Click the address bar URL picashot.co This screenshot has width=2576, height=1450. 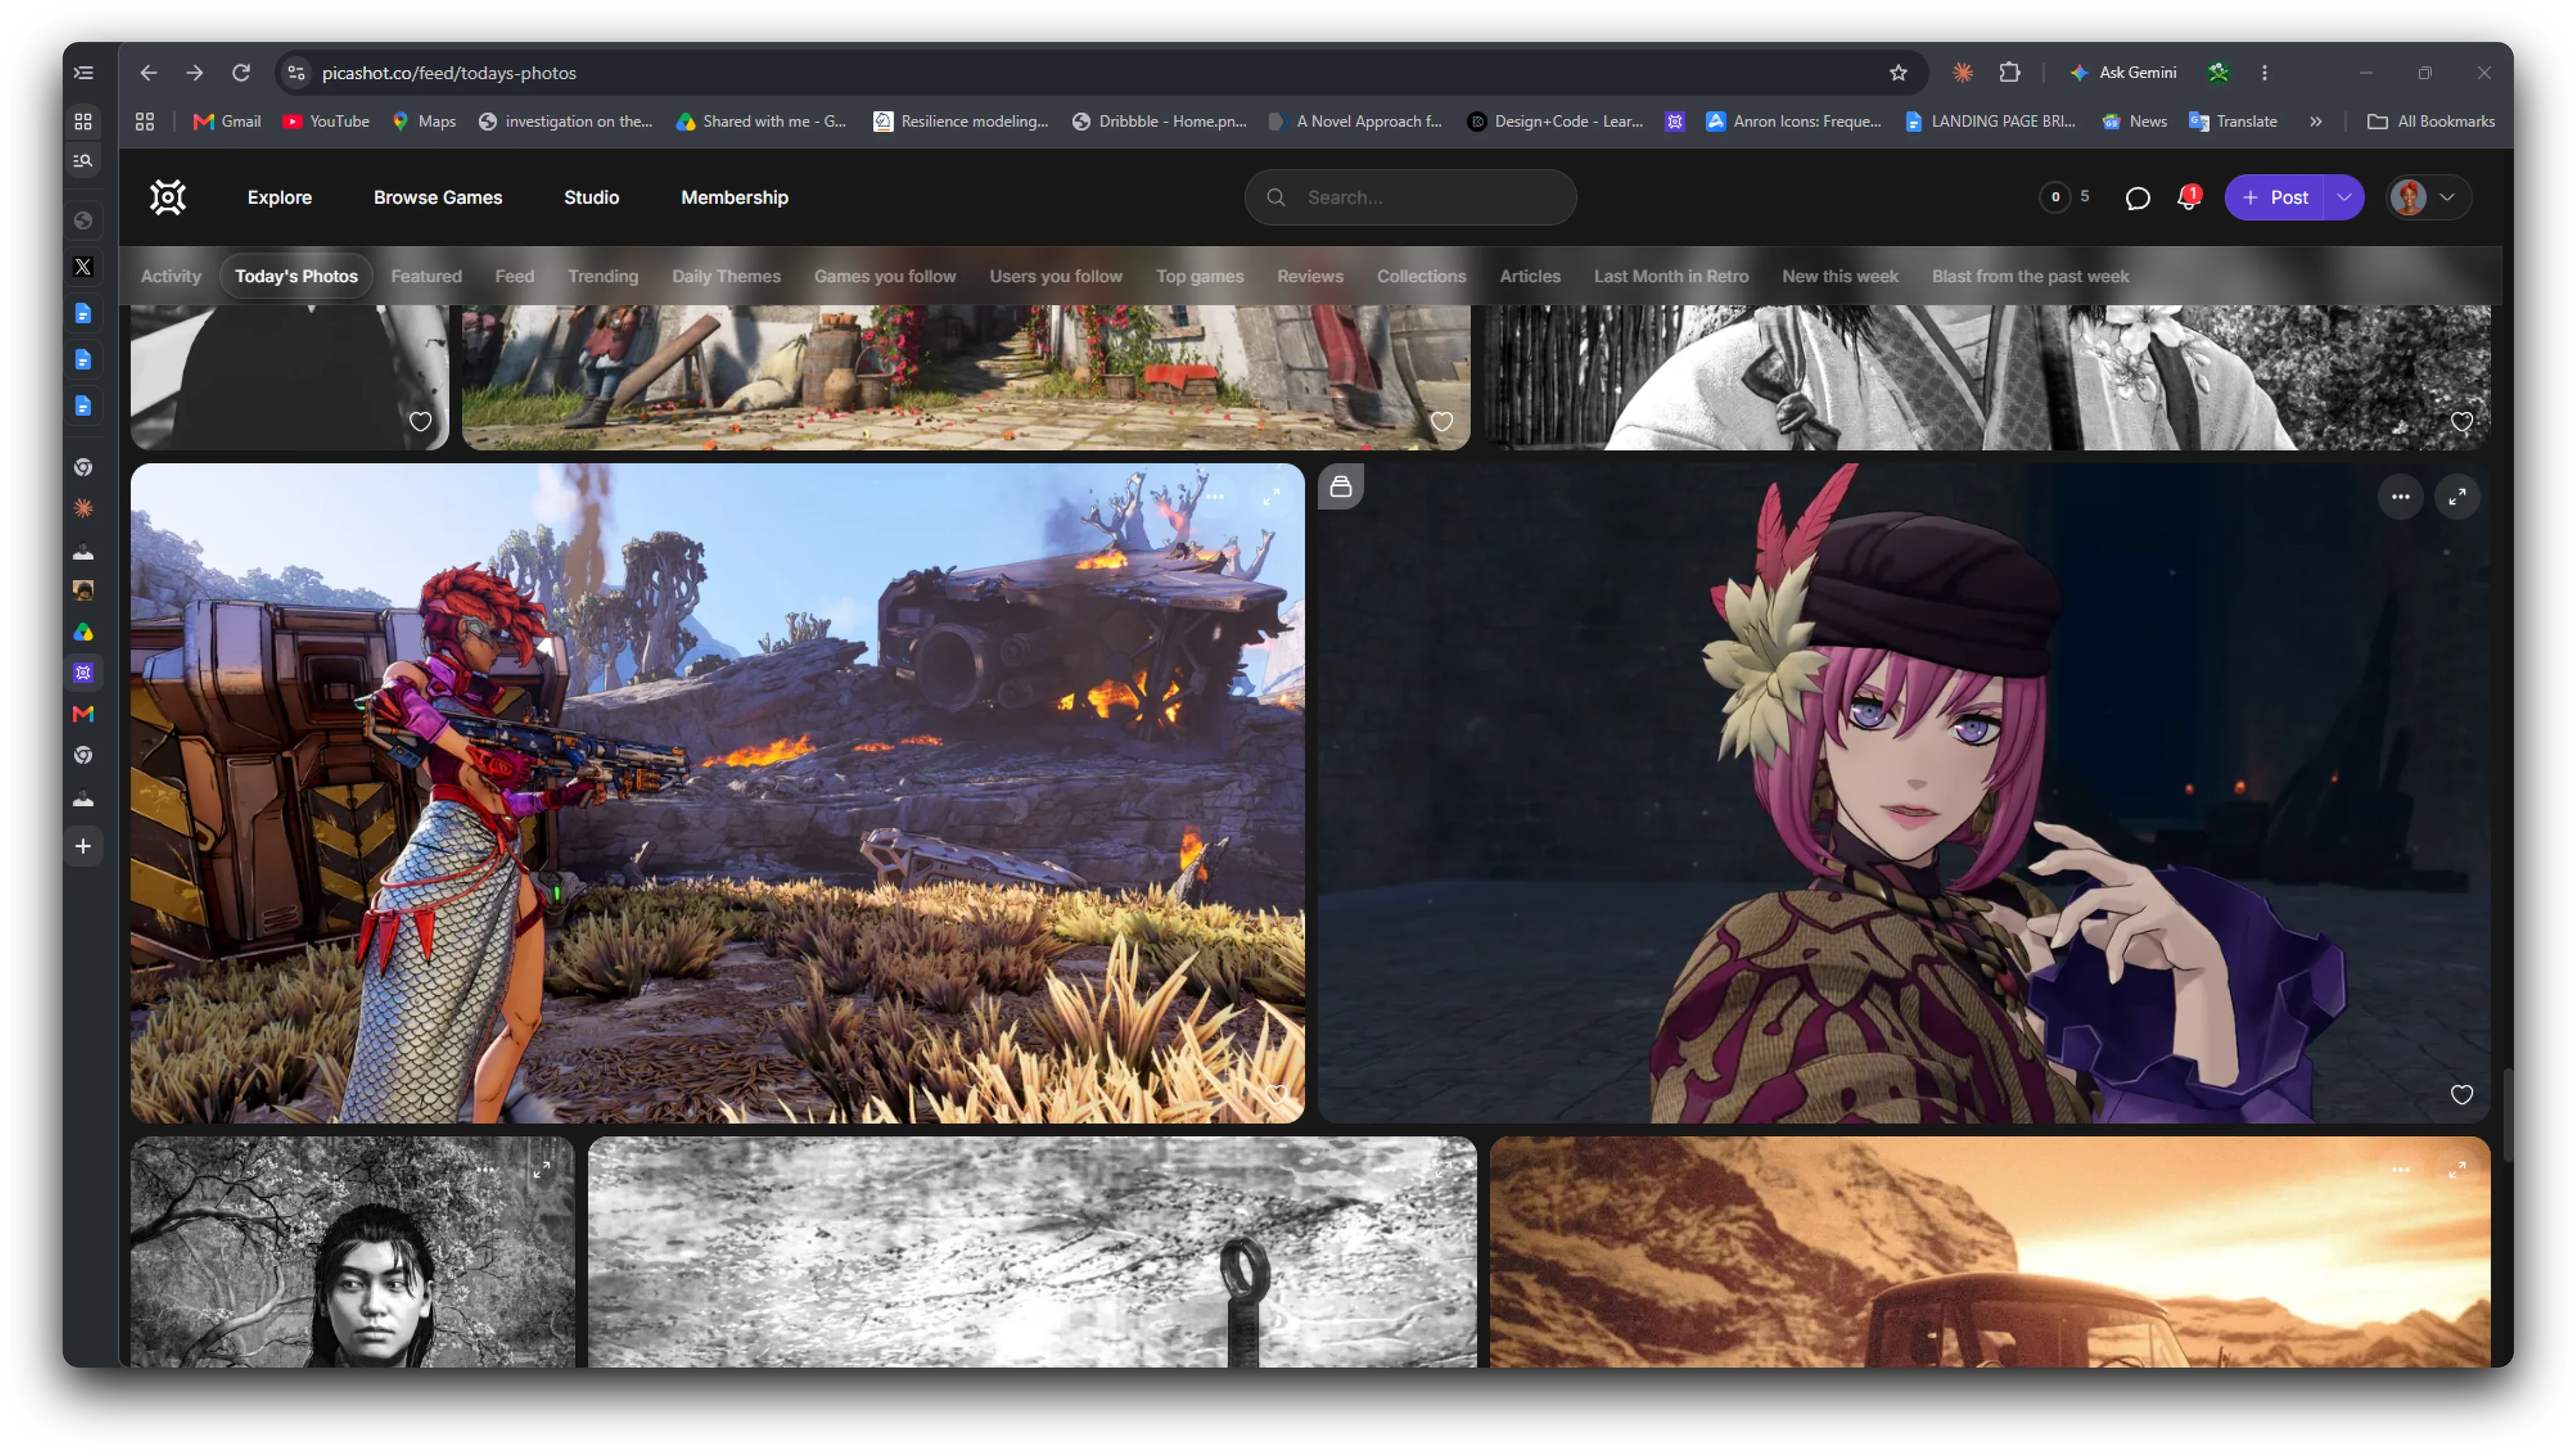[x=449, y=73]
